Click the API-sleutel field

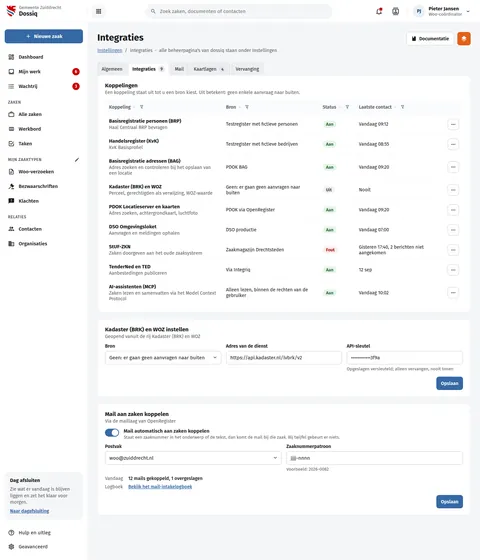[405, 358]
